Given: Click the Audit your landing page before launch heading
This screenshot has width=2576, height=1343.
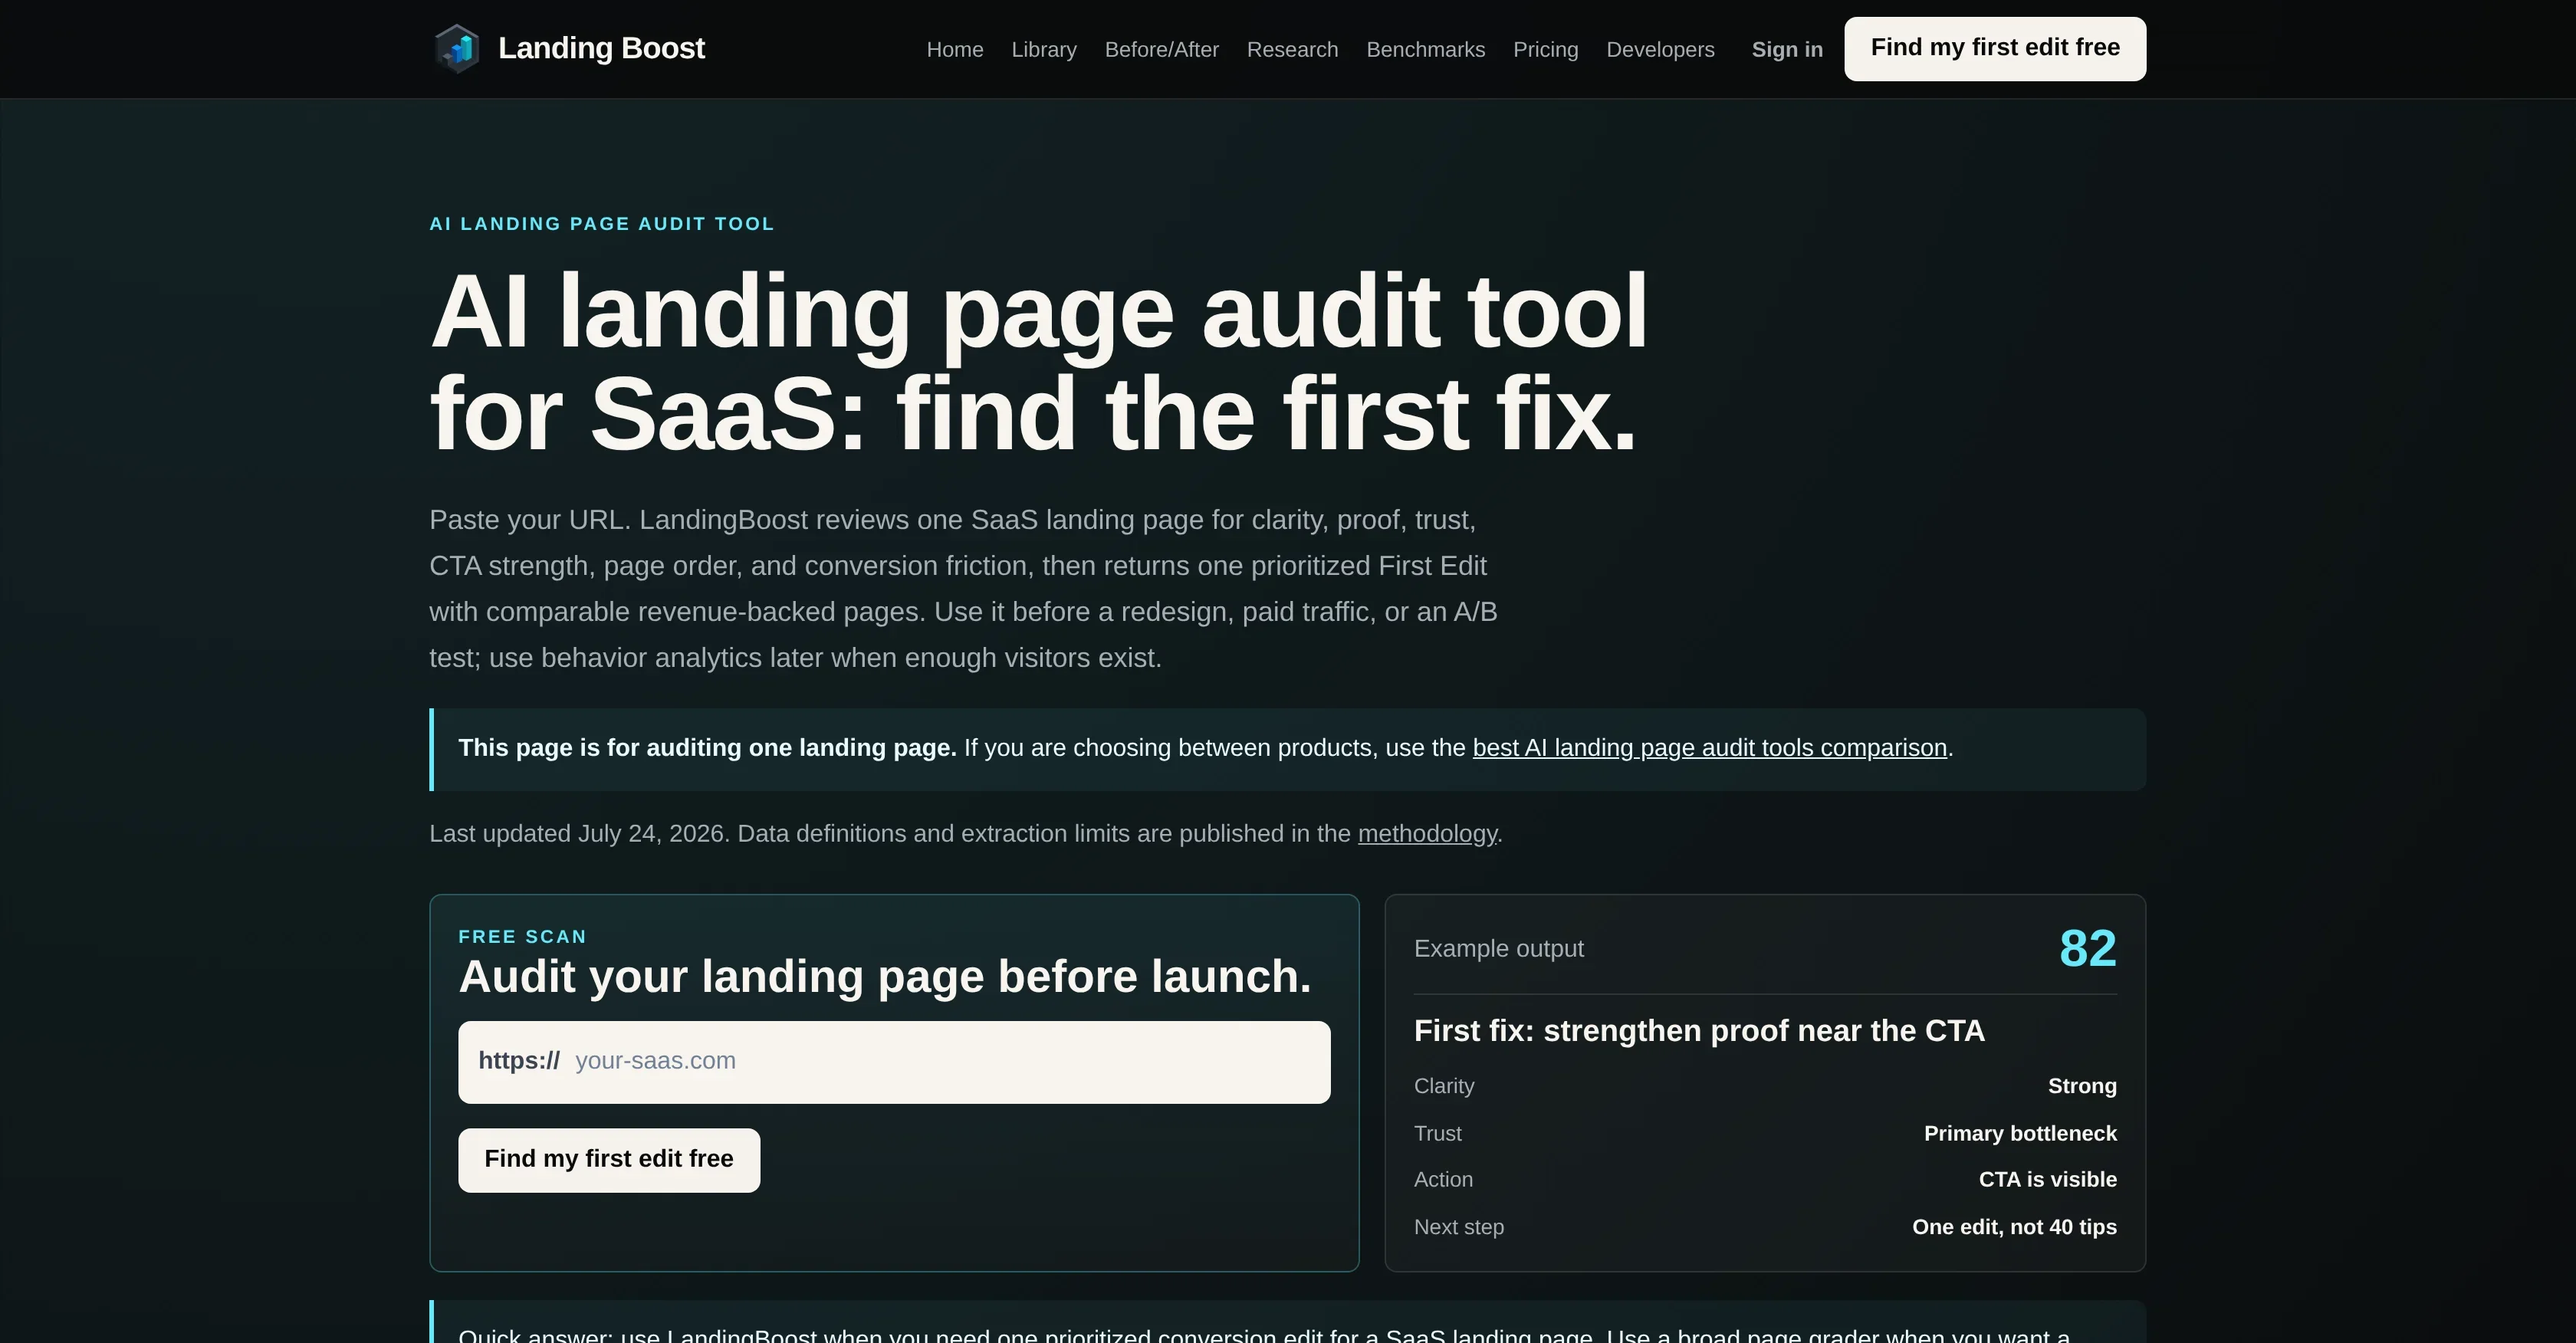Looking at the screenshot, I should 885,977.
